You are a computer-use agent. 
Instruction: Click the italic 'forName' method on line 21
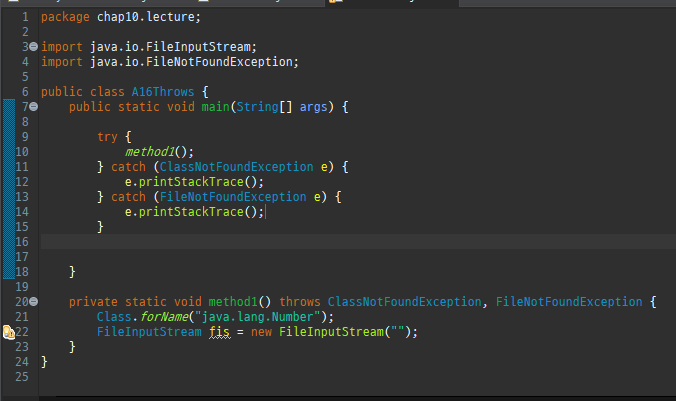(x=165, y=317)
